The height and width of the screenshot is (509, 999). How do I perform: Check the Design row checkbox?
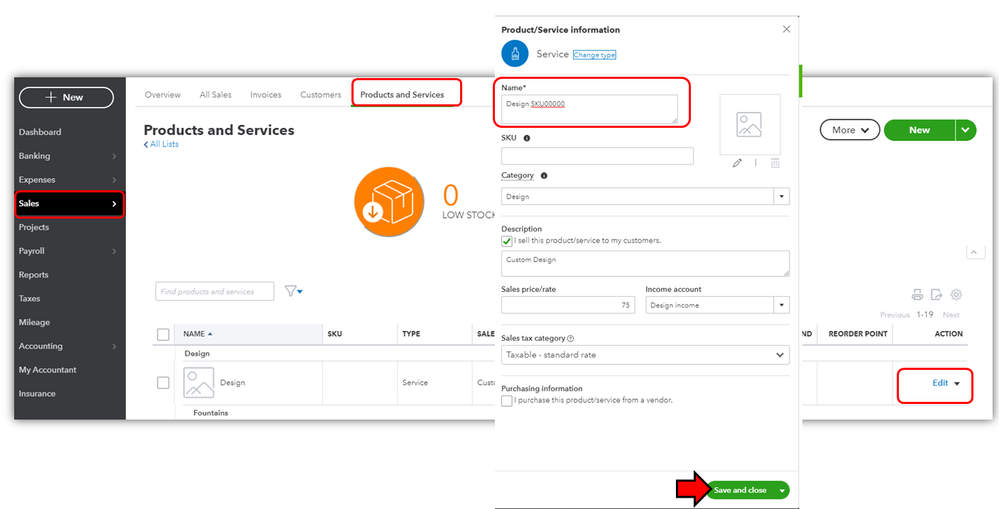click(x=163, y=382)
